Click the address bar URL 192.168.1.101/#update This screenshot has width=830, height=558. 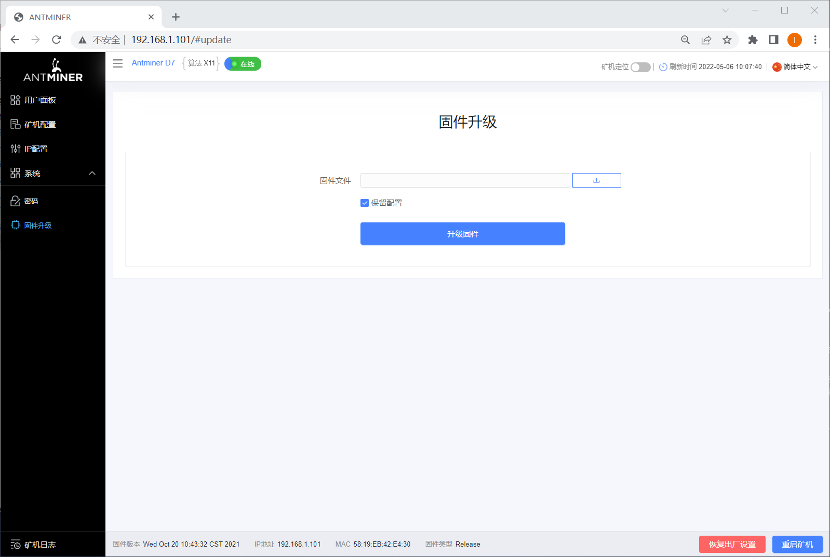click(x=181, y=40)
